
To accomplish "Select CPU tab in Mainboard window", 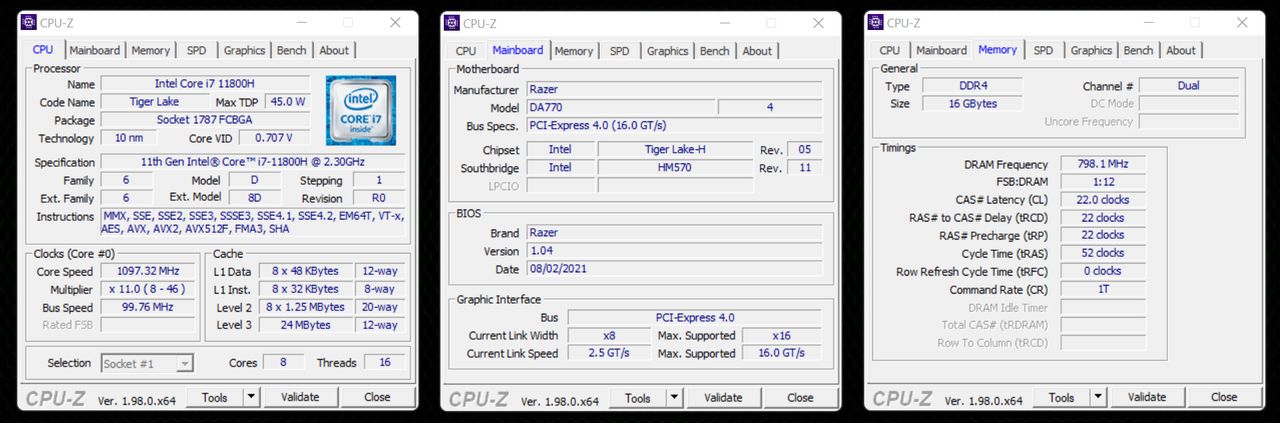I will pos(466,51).
